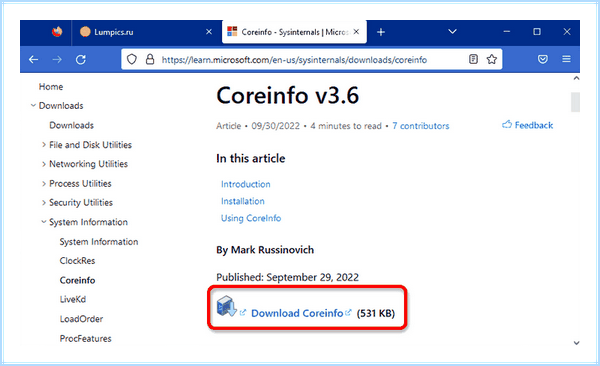Click the scrollbar down arrow

[576, 343]
